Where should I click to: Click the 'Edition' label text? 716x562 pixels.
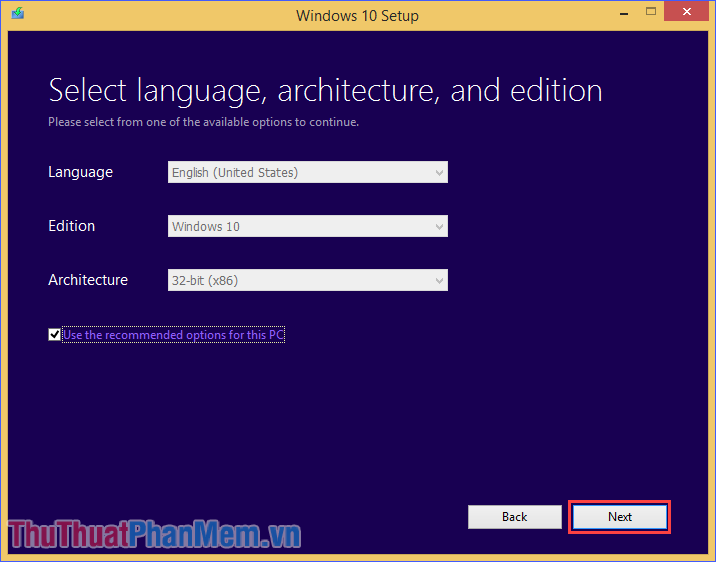point(72,226)
